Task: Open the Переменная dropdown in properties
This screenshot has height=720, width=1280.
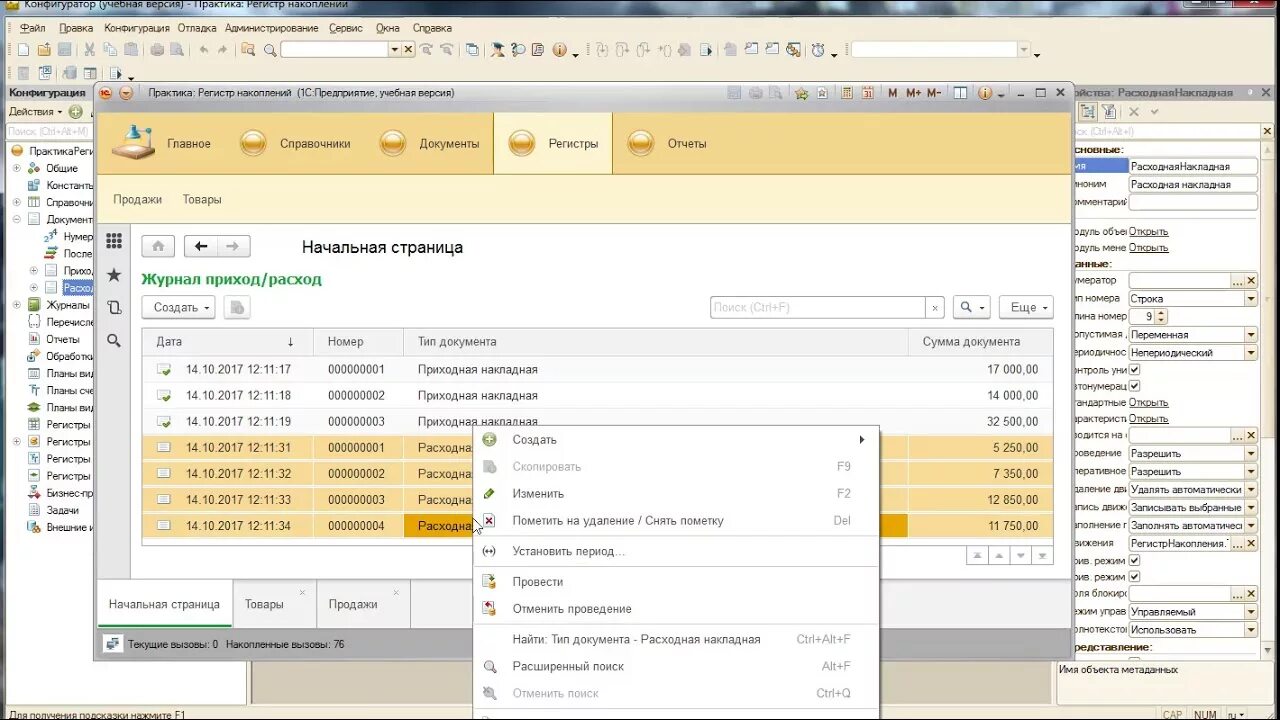Action: 1250,334
